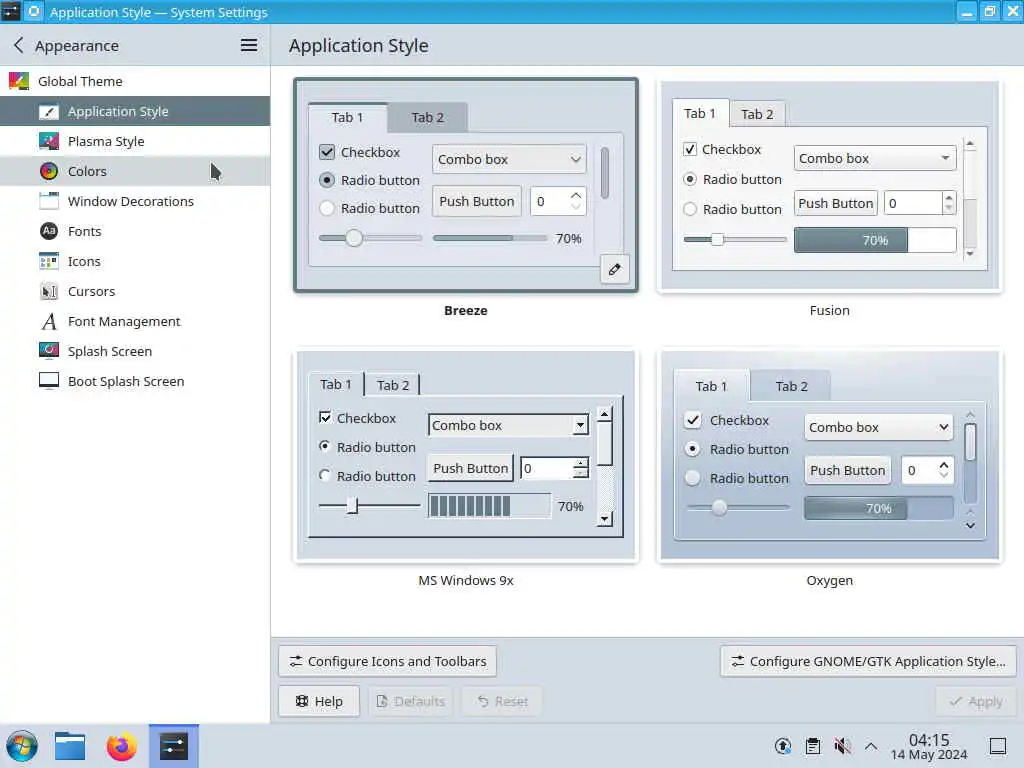Click the System Settings taskbar icon
The height and width of the screenshot is (768, 1024).
pos(174,746)
